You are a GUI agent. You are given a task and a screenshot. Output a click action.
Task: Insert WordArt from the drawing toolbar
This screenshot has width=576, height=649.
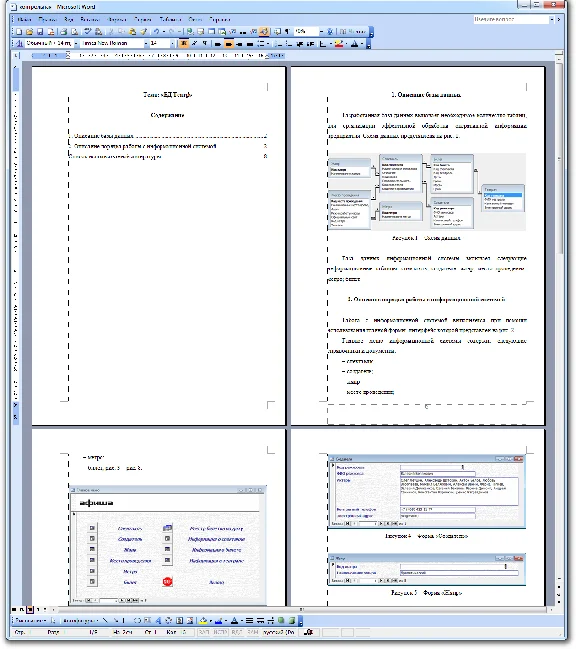click(x=158, y=620)
